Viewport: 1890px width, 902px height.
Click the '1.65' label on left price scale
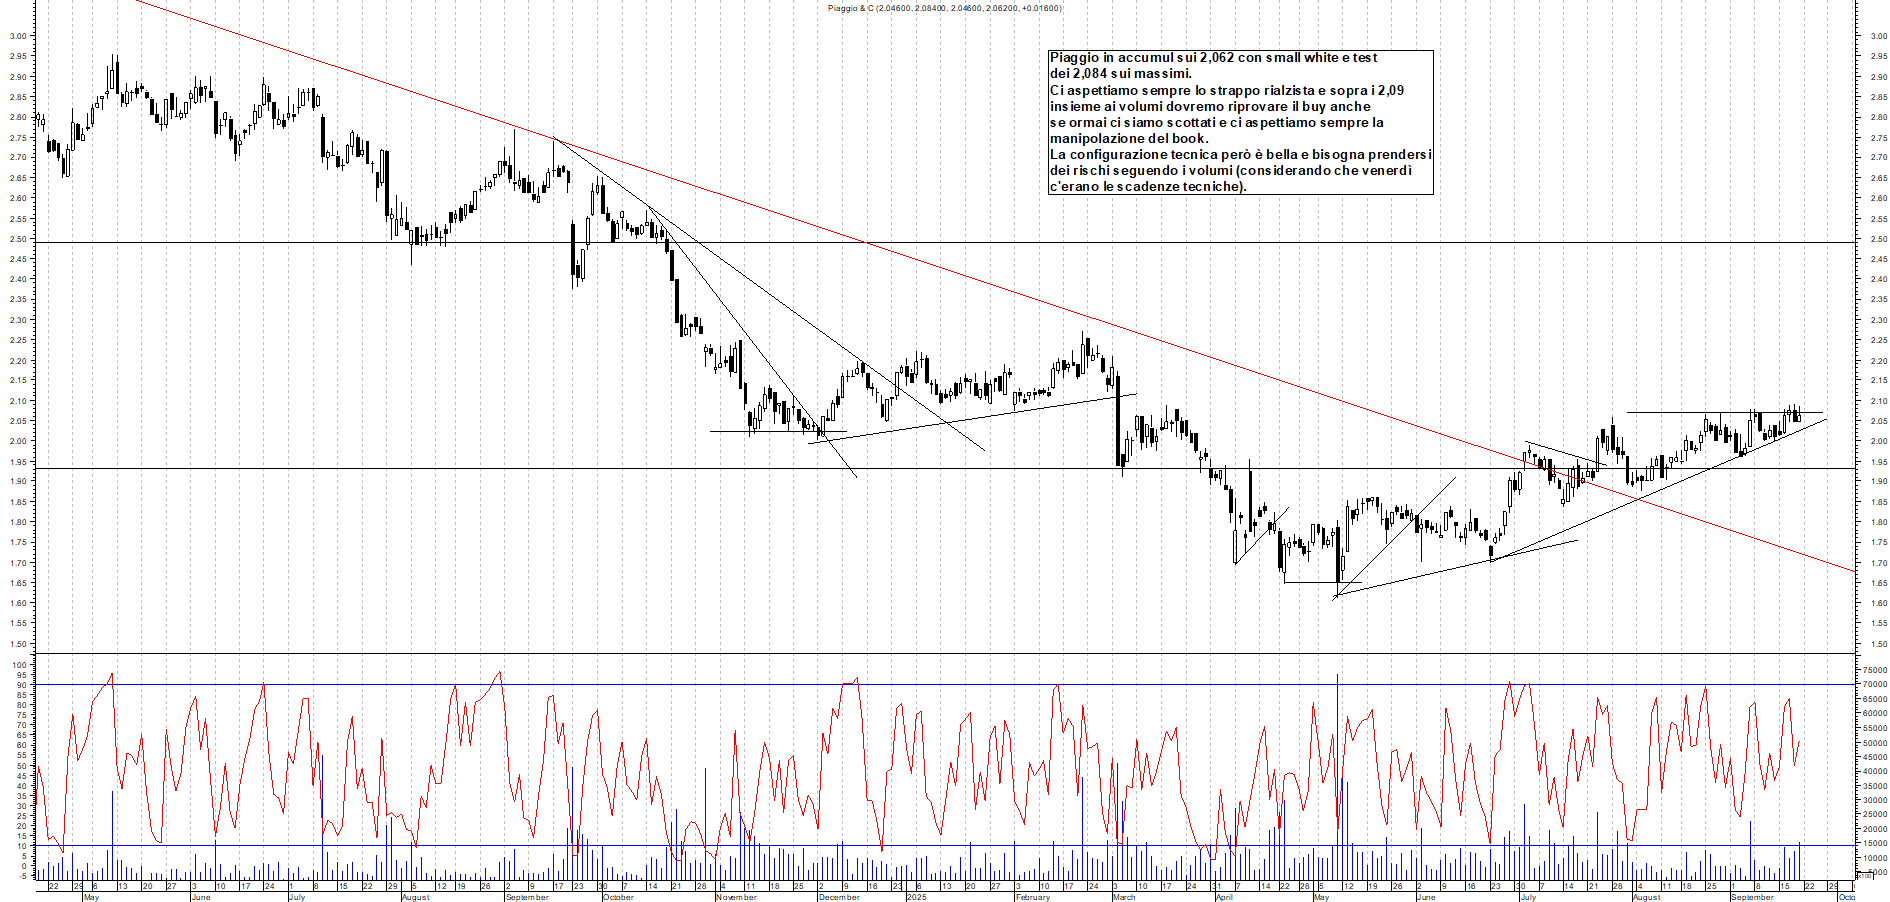[18, 583]
